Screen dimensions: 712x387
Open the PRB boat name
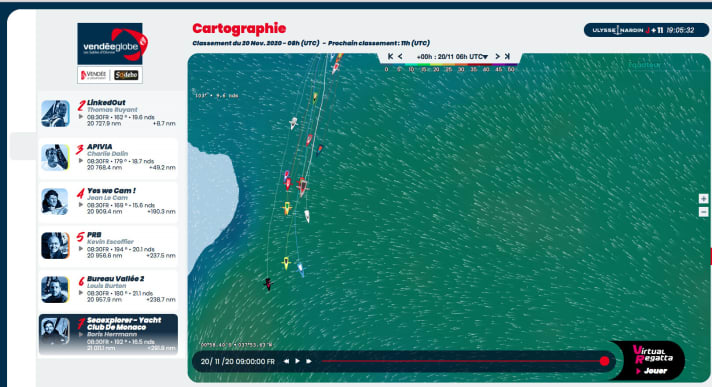(94, 235)
